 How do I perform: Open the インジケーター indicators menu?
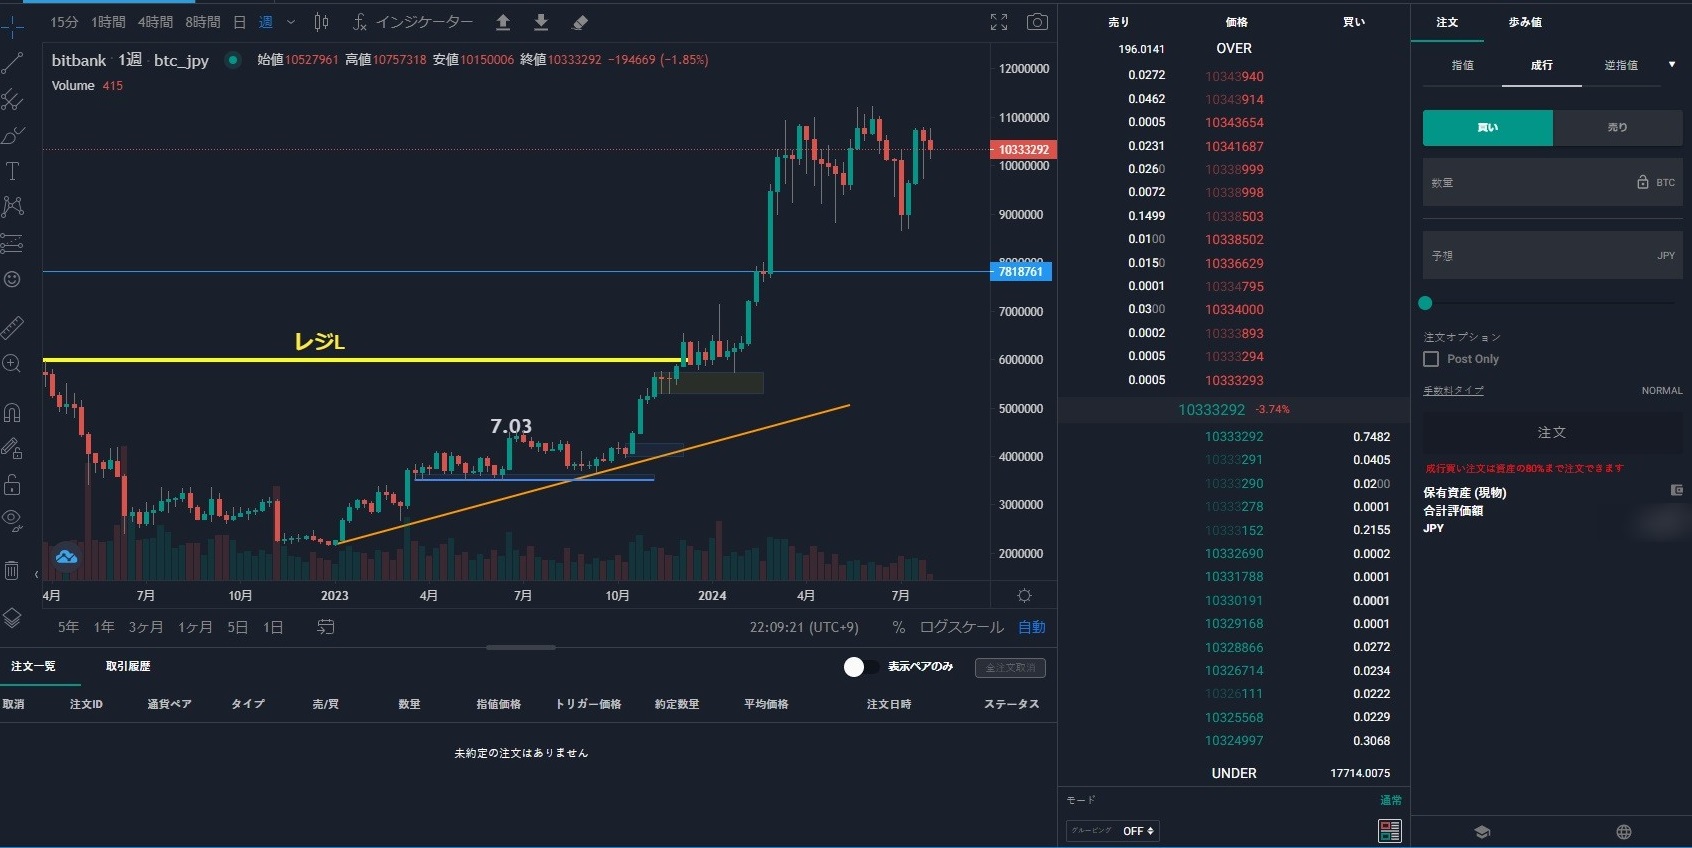tap(413, 22)
